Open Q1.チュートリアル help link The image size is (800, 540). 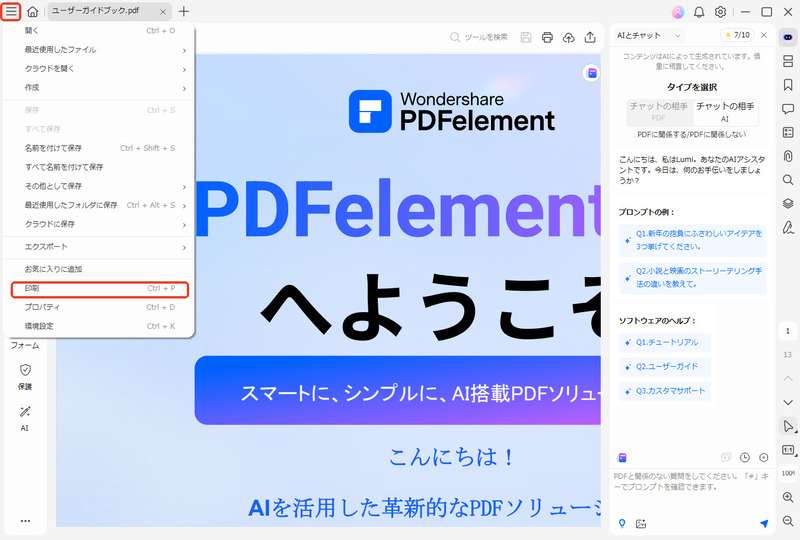click(664, 342)
